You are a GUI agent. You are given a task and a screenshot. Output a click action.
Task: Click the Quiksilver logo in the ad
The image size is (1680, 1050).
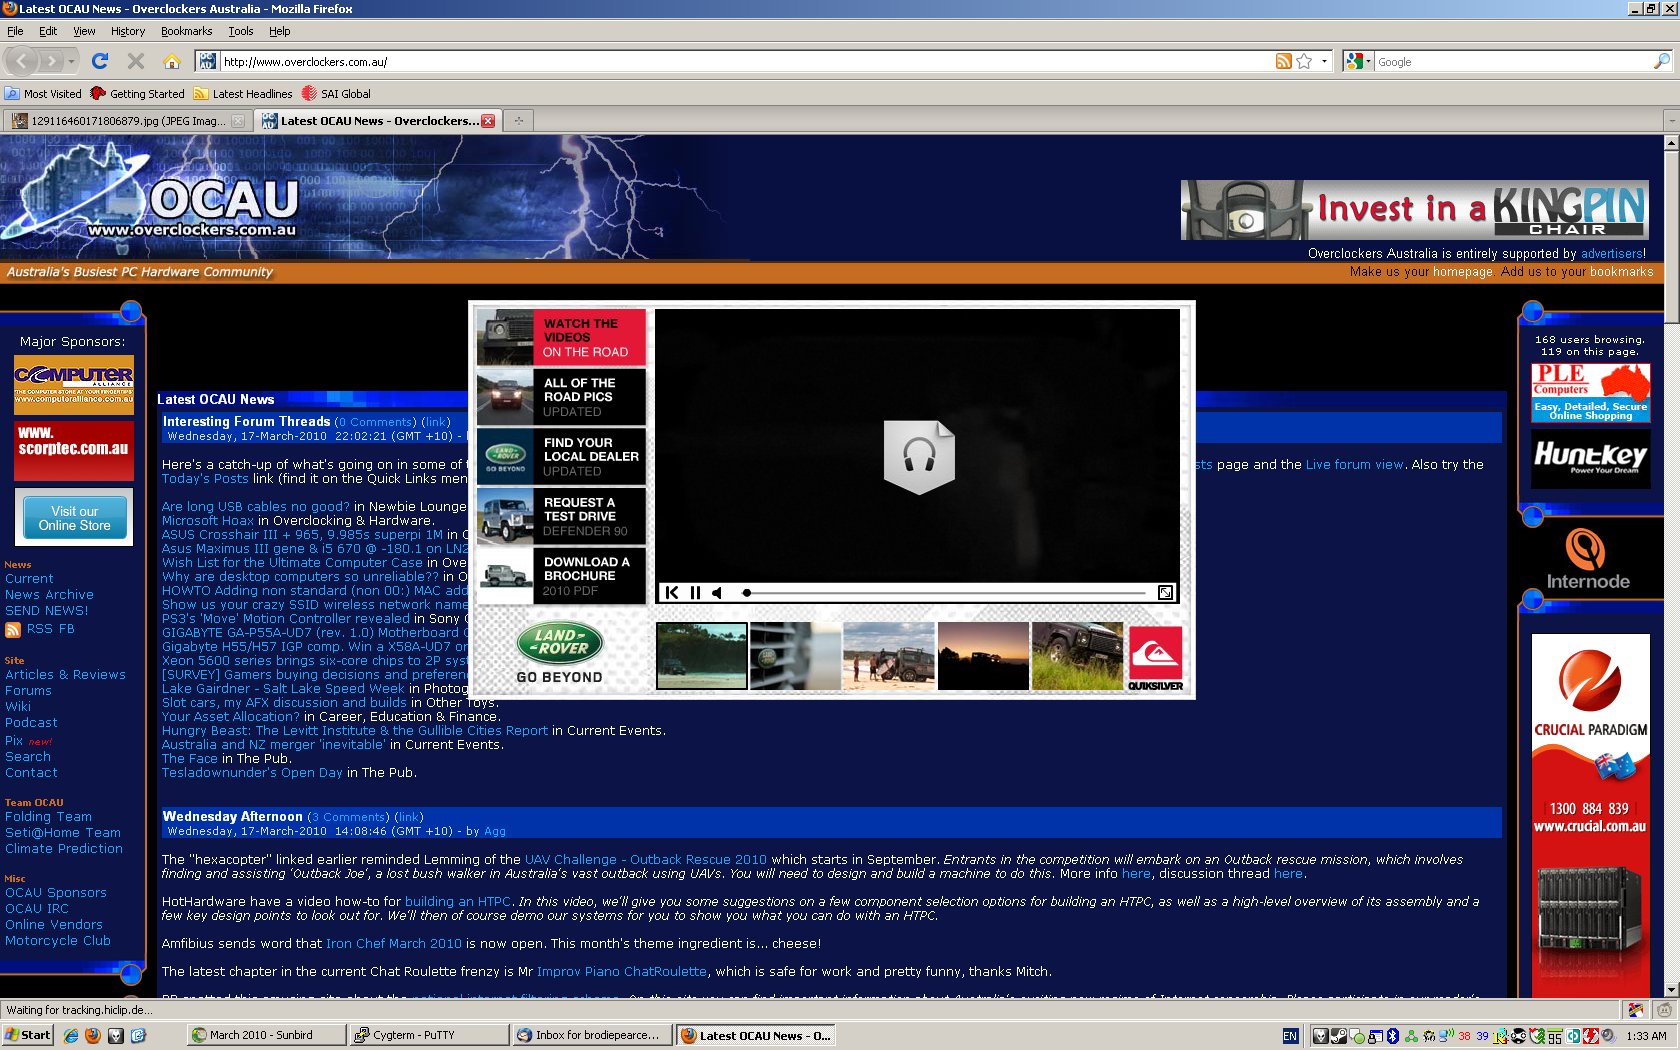(x=1155, y=657)
